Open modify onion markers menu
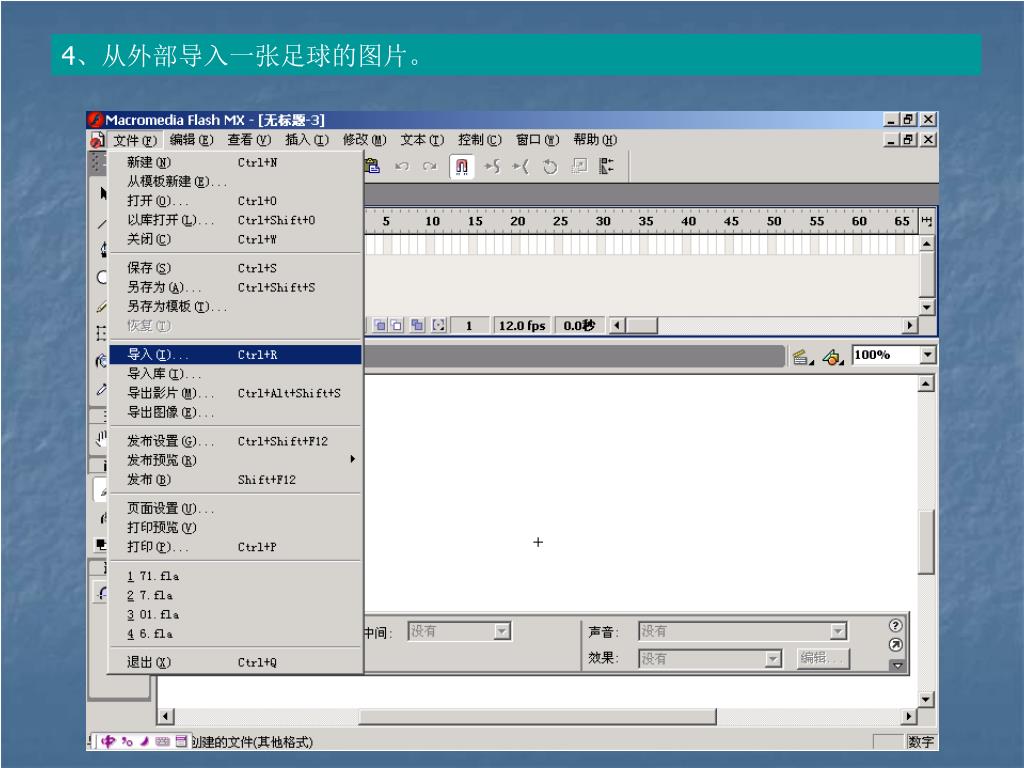 tap(439, 325)
